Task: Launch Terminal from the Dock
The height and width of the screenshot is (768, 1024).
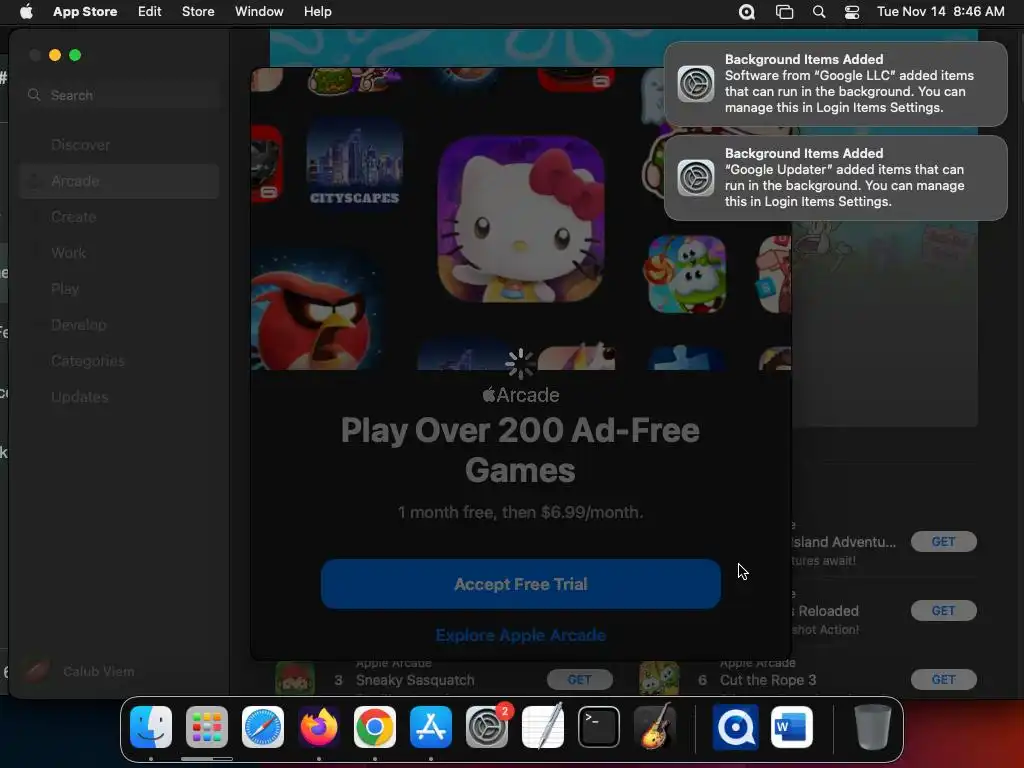Action: point(599,727)
